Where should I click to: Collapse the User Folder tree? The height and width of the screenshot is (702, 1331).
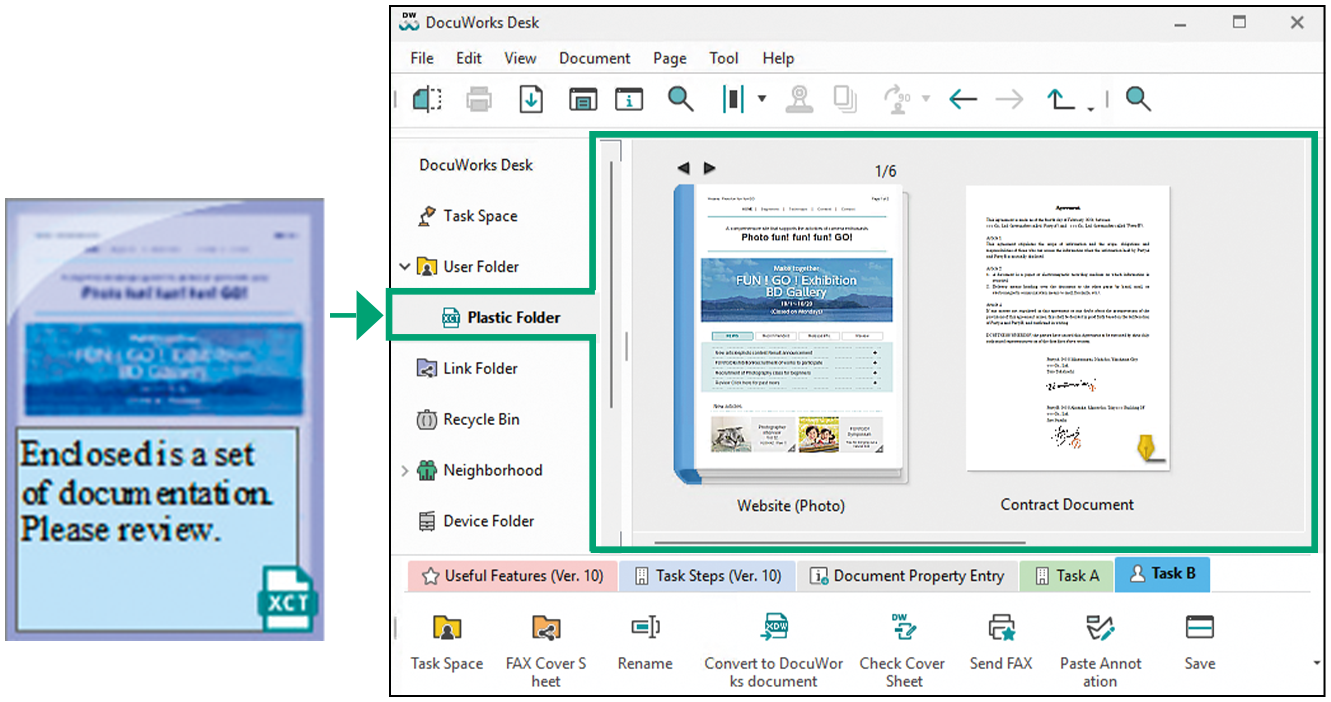404,266
